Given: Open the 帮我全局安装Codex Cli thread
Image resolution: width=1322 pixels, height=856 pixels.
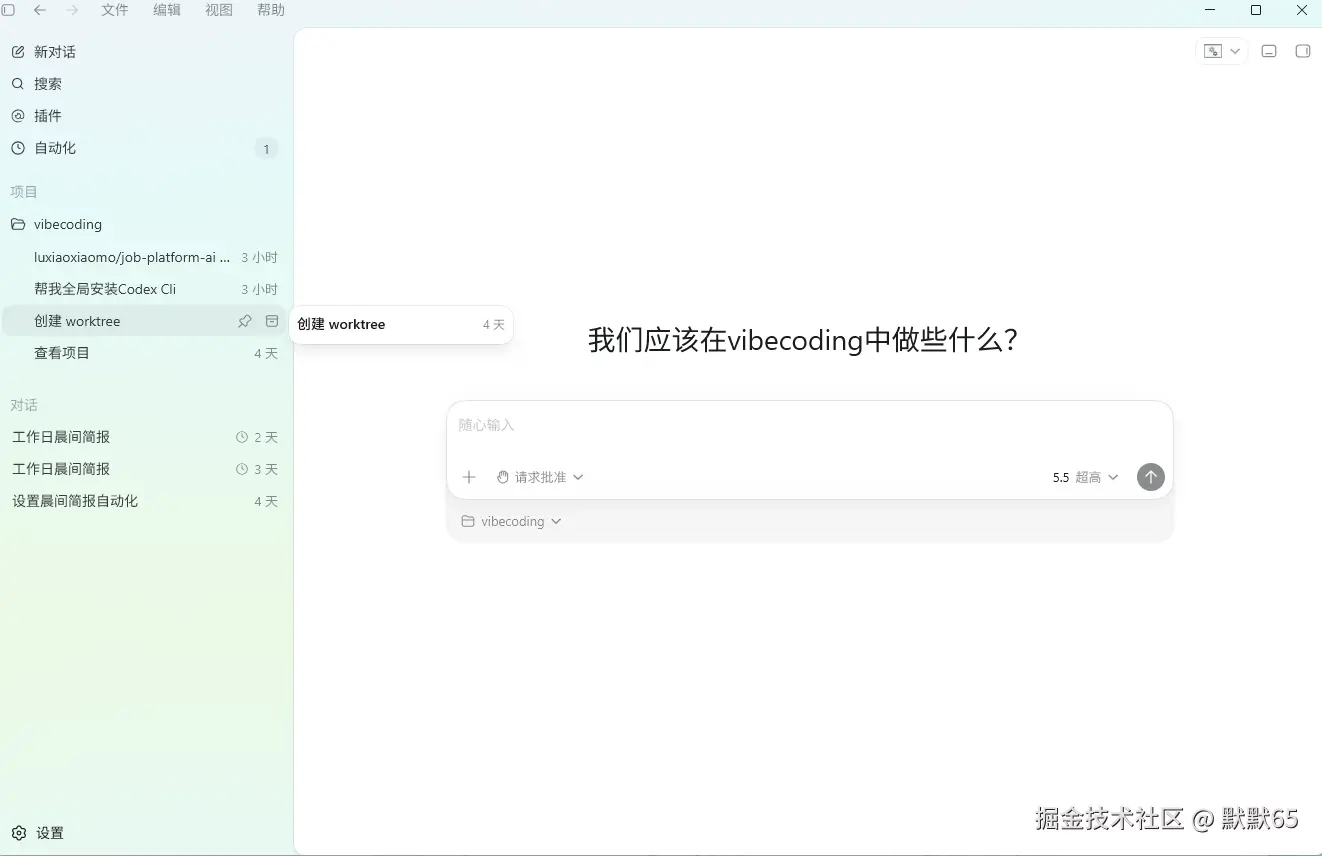Looking at the screenshot, I should tap(145, 289).
